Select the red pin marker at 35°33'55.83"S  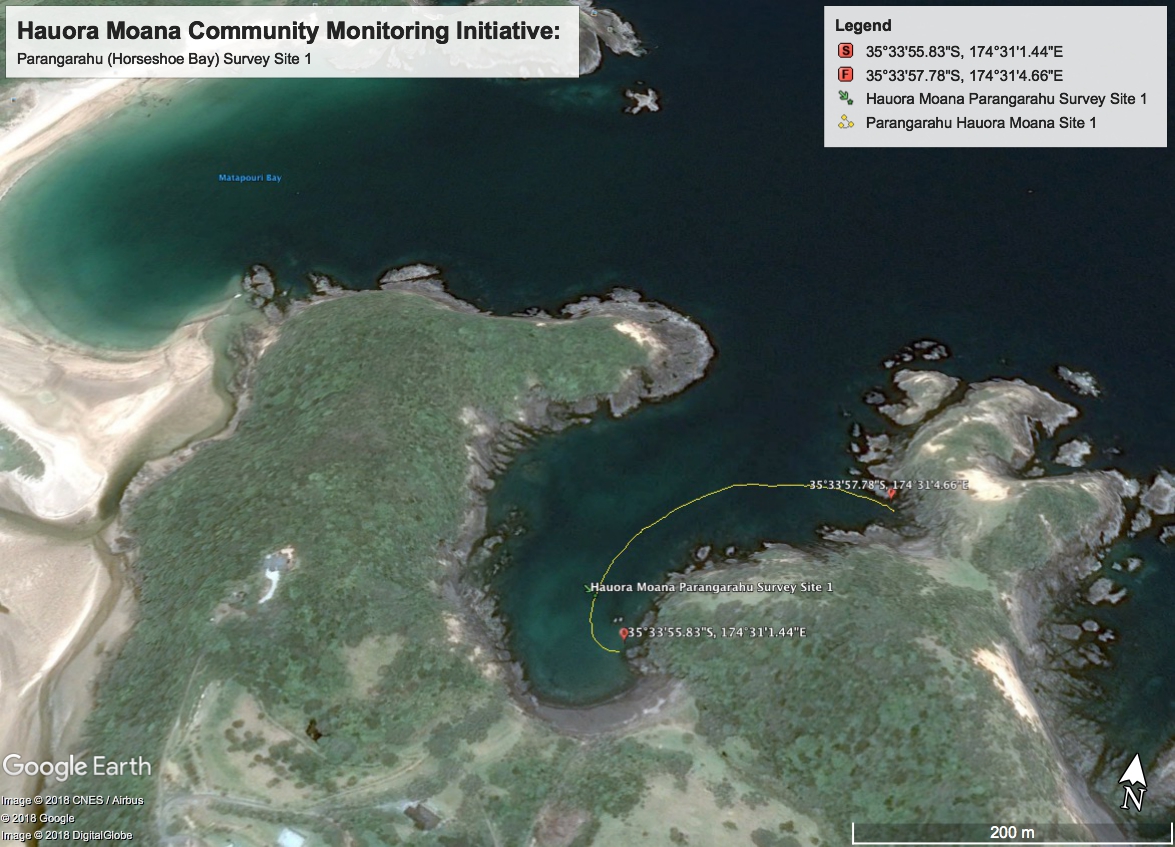(623, 632)
